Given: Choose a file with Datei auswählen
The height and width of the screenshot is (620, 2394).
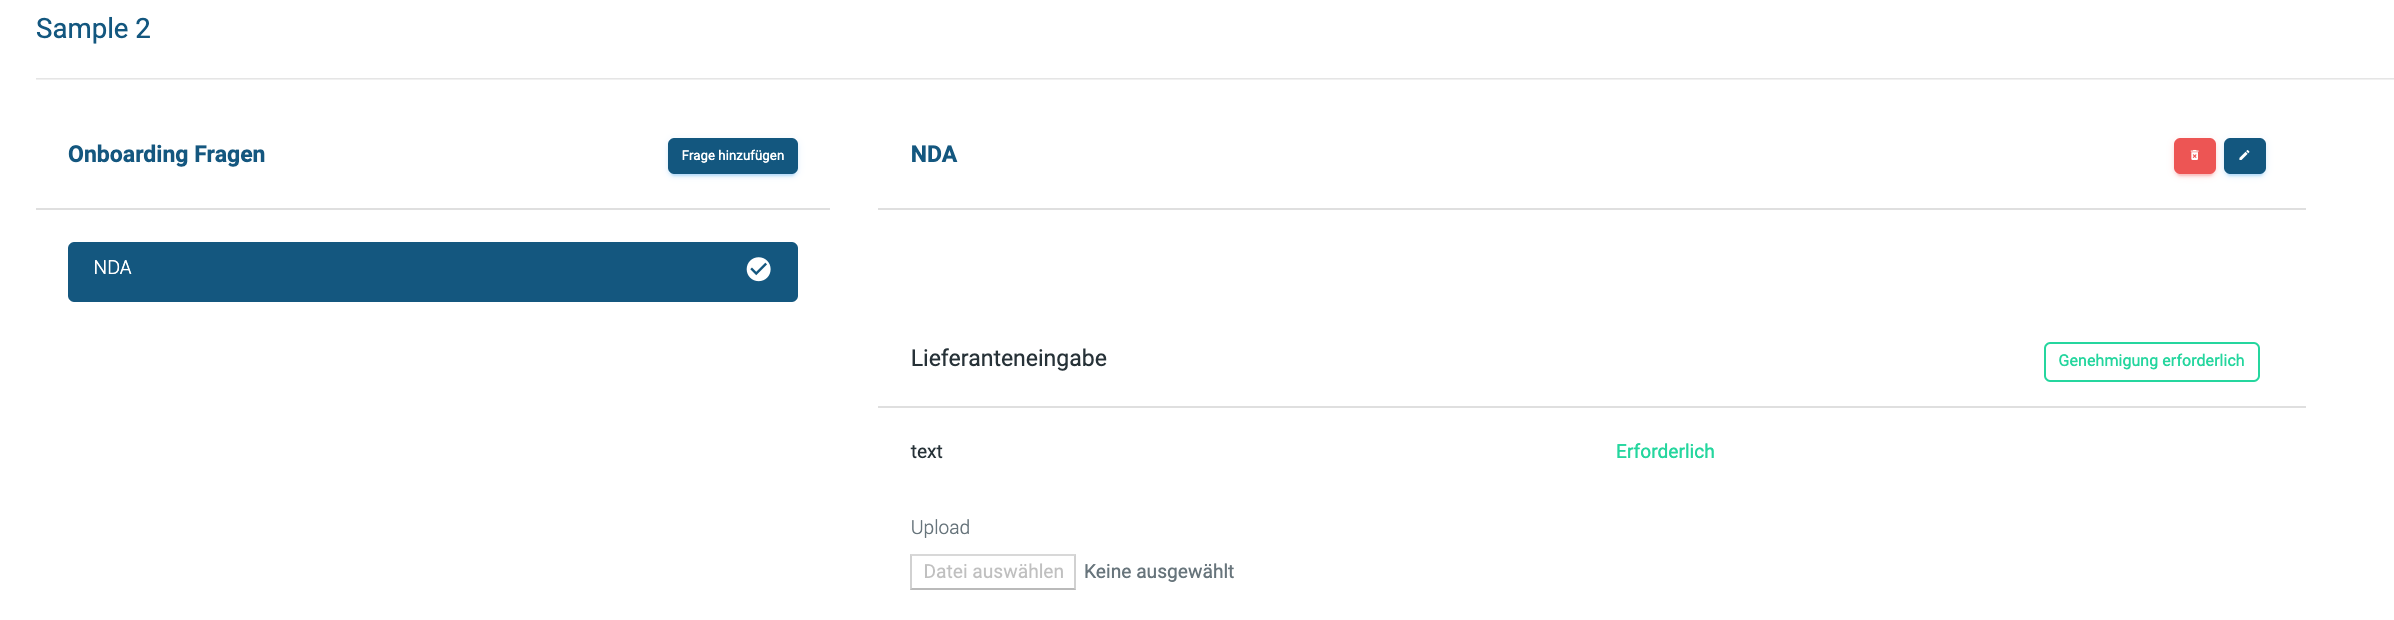Looking at the screenshot, I should tap(993, 572).
